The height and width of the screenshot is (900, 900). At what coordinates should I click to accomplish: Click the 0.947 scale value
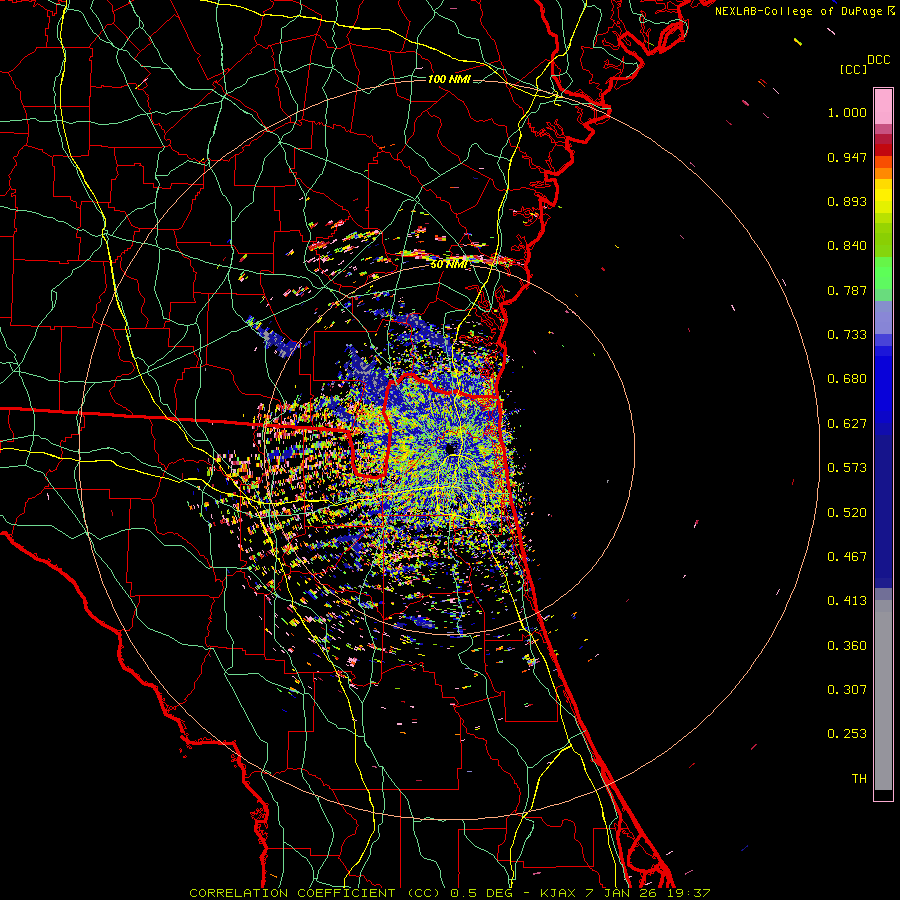point(847,157)
